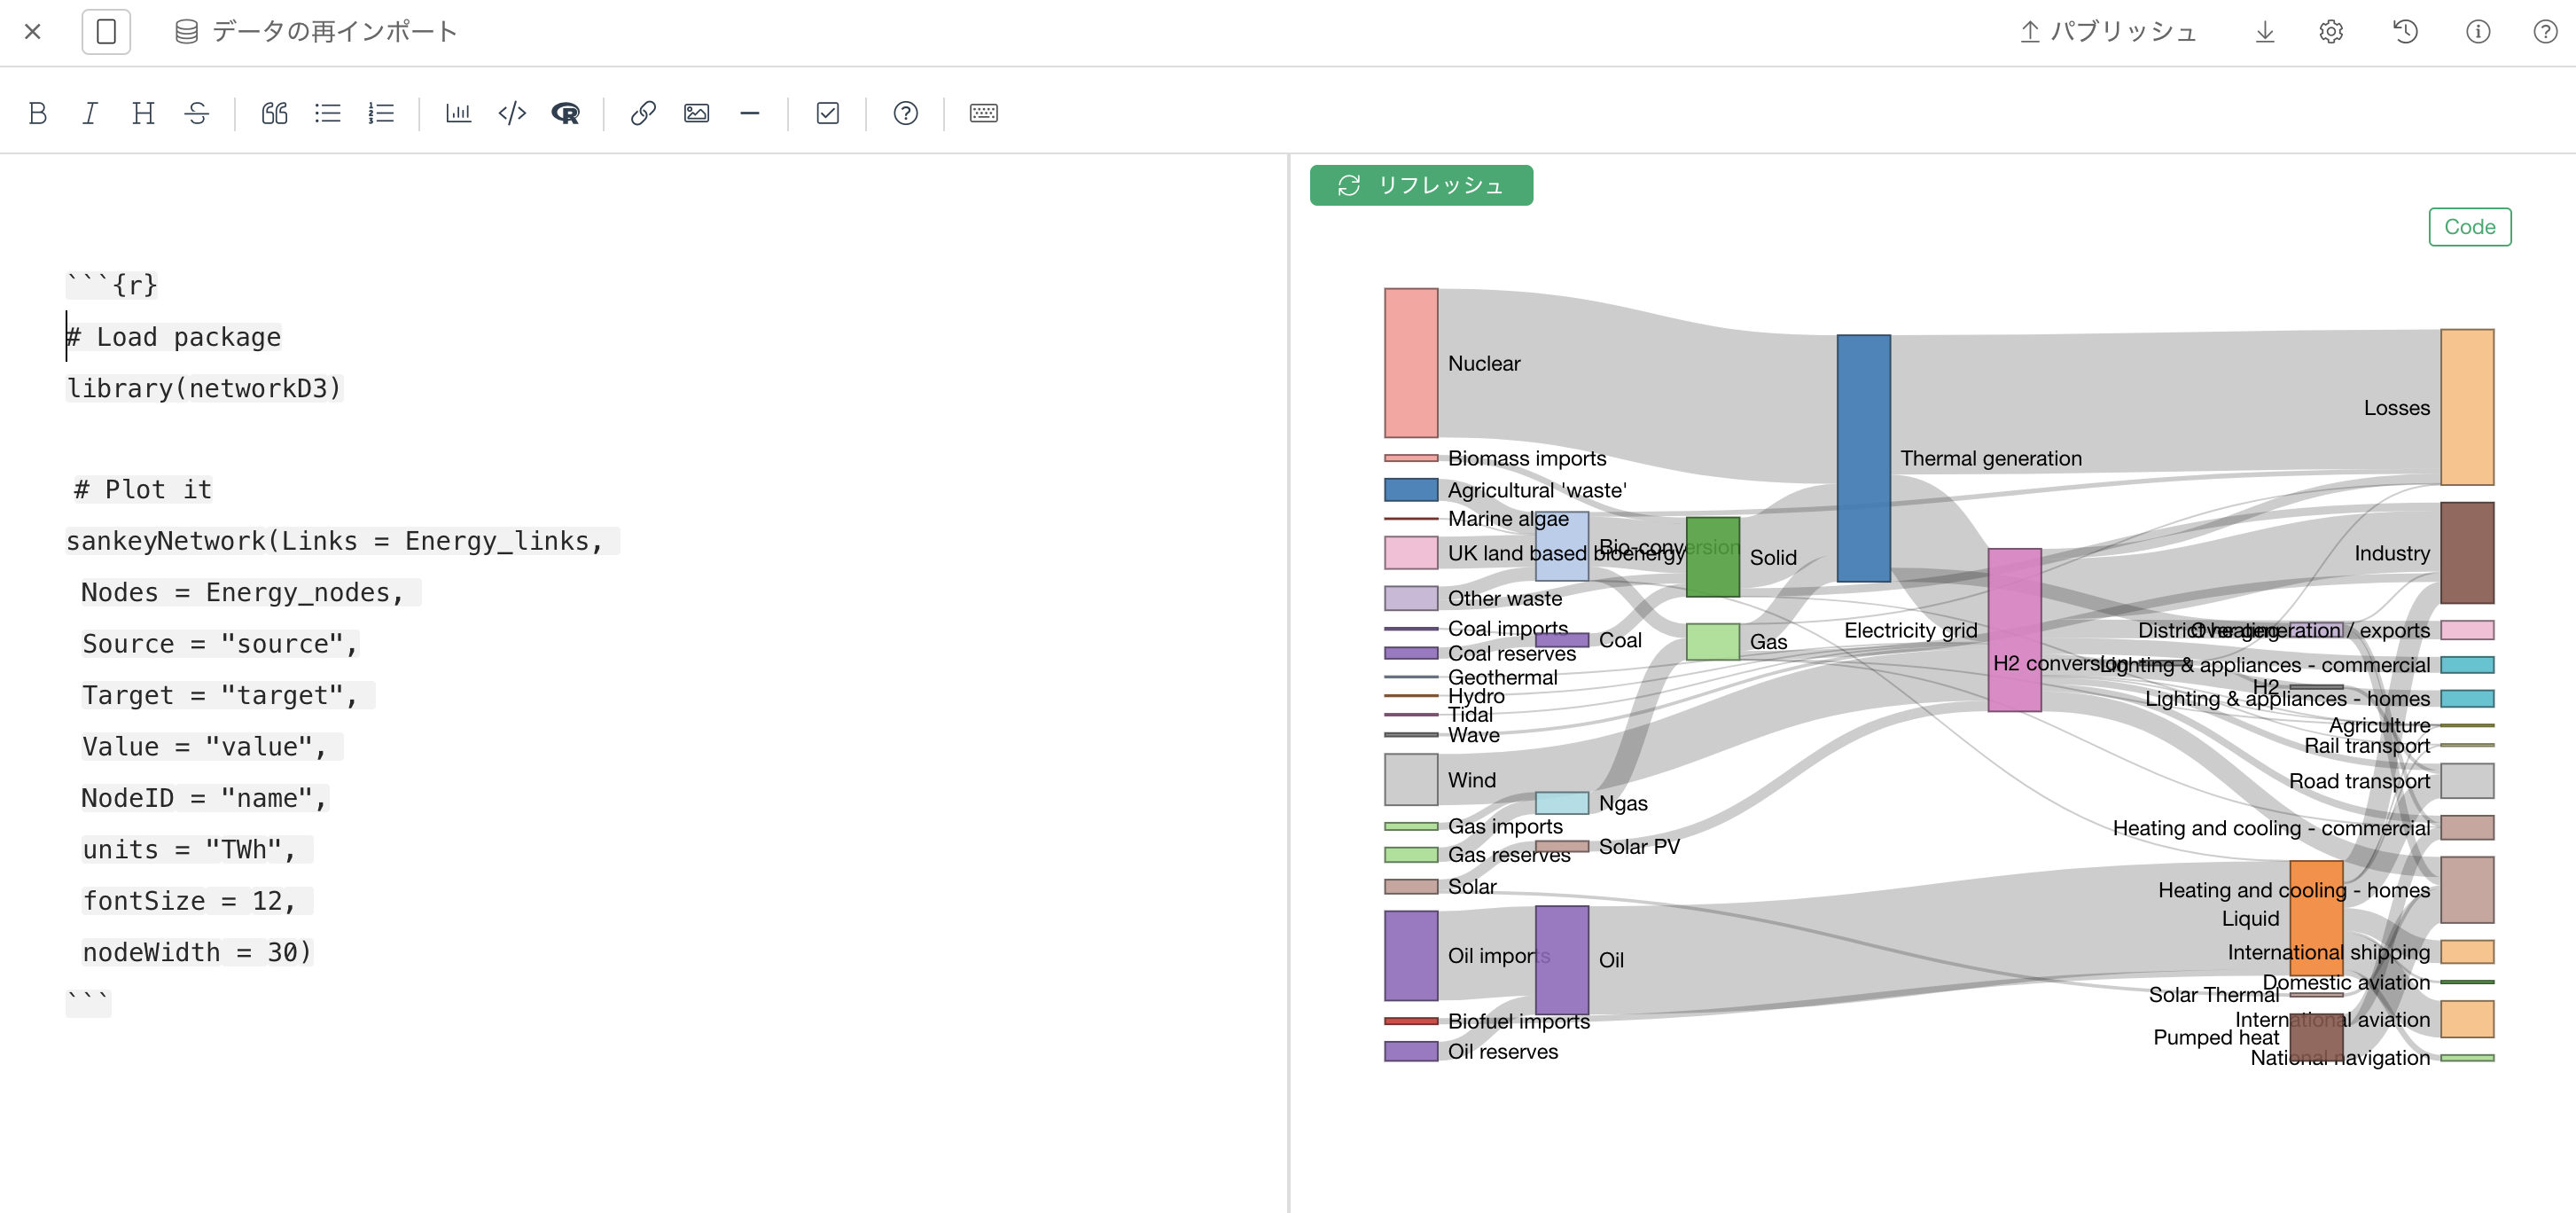This screenshot has height=1213, width=2576.
Task: Open the markdown help icon in toolbar
Action: 906,113
